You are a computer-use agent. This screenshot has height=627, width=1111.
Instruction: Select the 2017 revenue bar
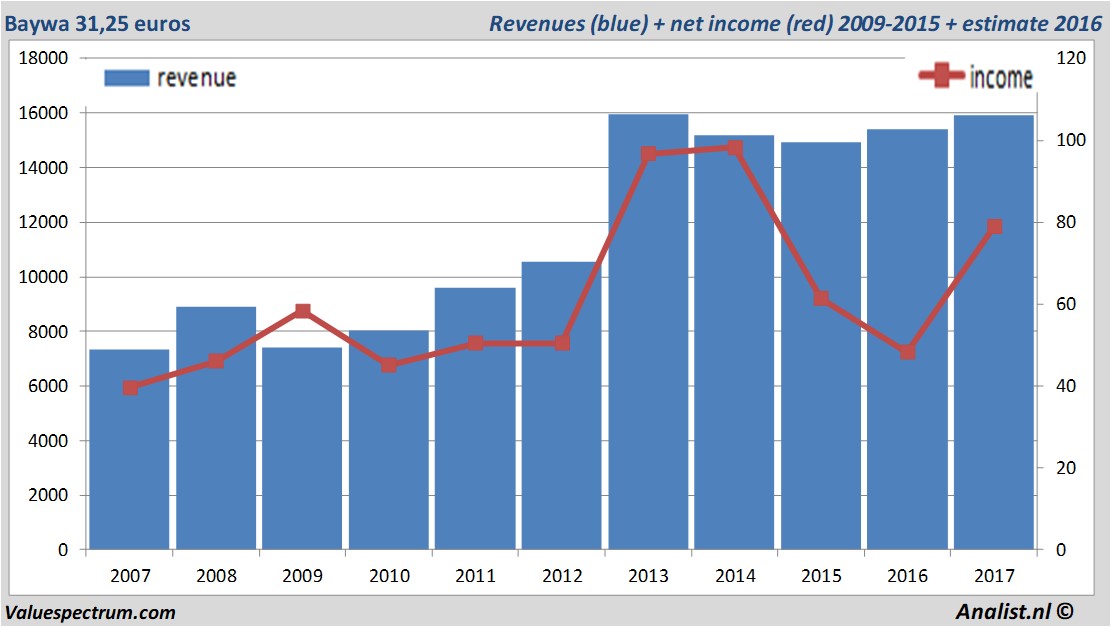994,332
